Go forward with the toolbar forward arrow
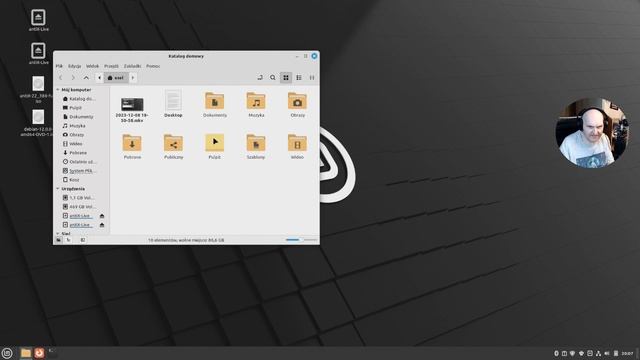640x360 pixels. click(73, 78)
